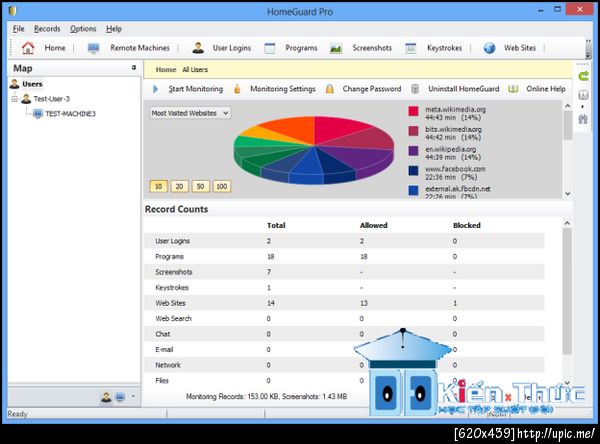Click the Change Password label
This screenshot has width=600, height=444.
pos(372,89)
